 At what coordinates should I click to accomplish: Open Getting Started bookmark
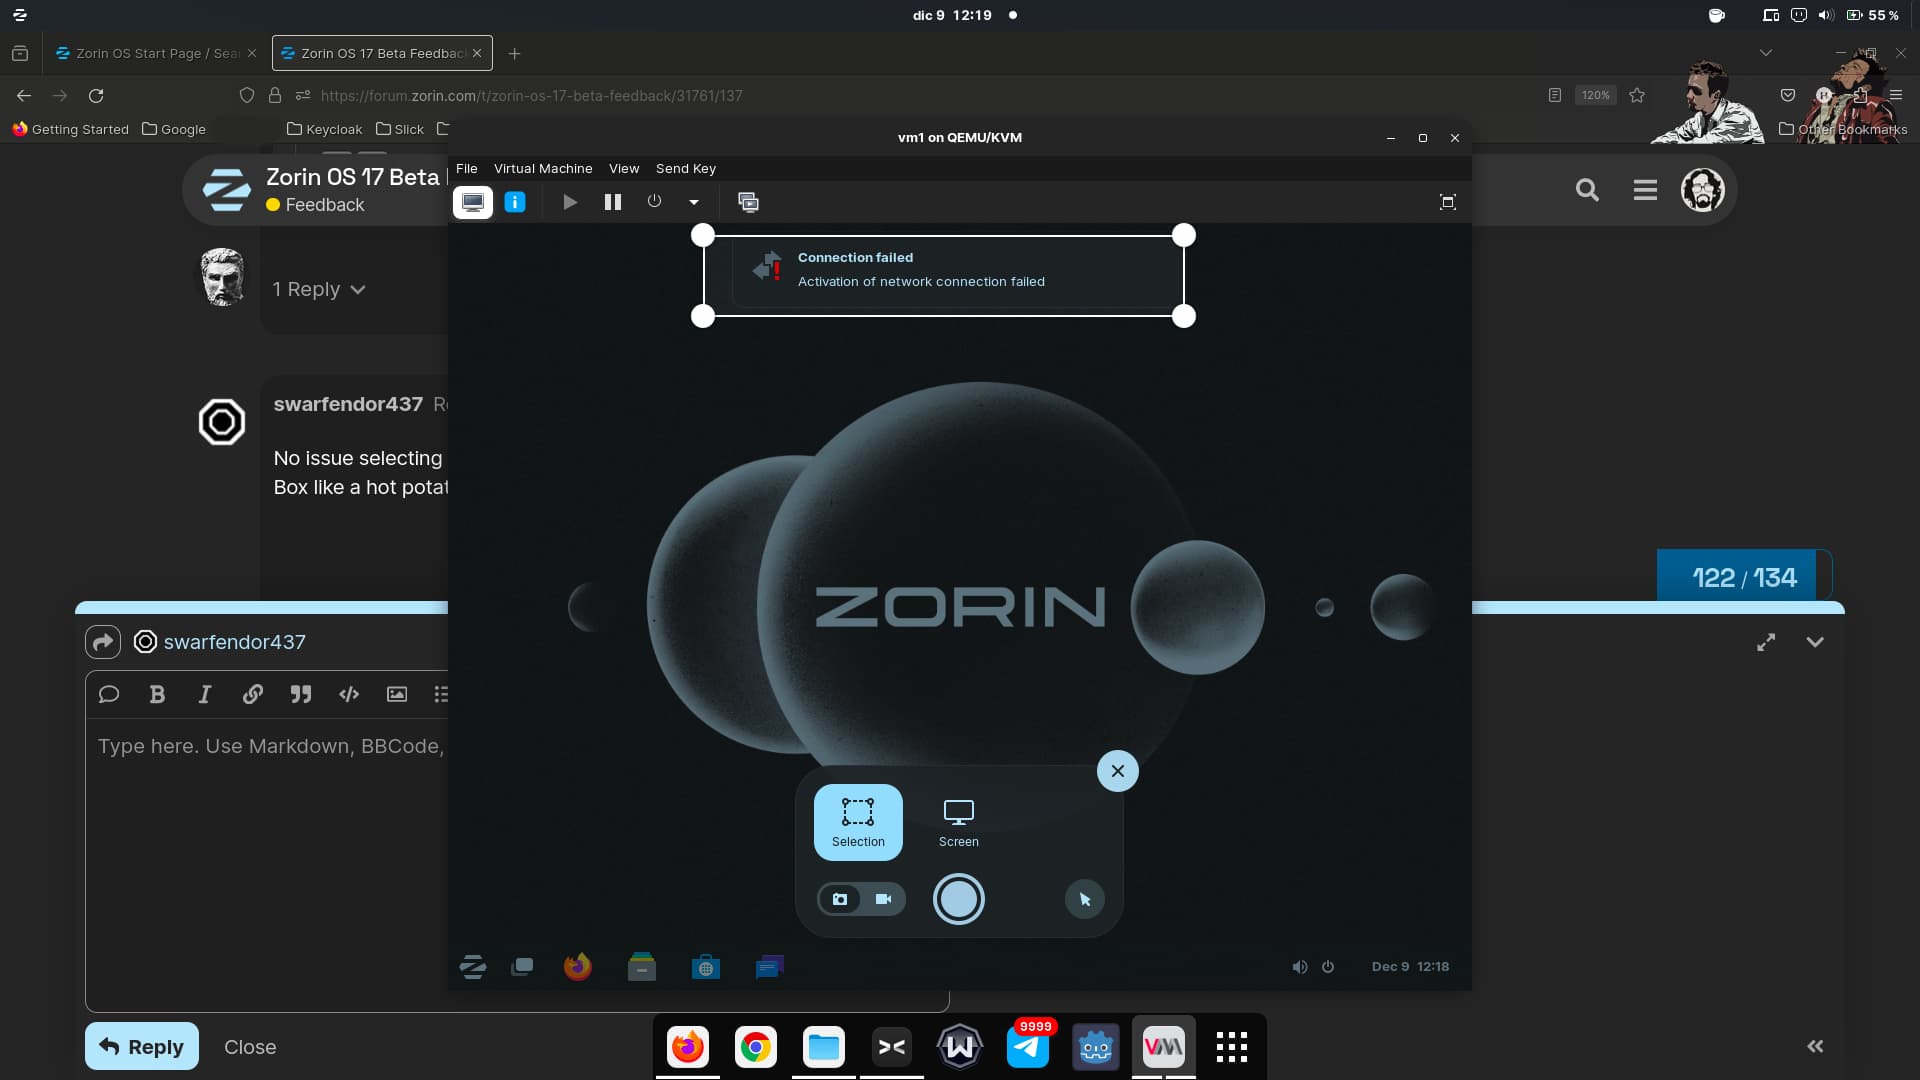[x=70, y=129]
